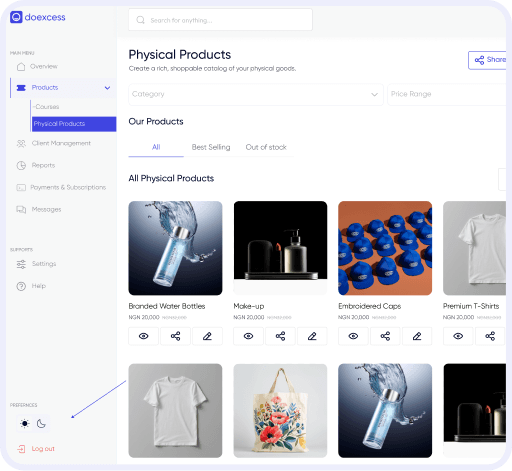Open second-row white t-shirt thumbnail
The width and height of the screenshot is (512, 471).
click(175, 411)
